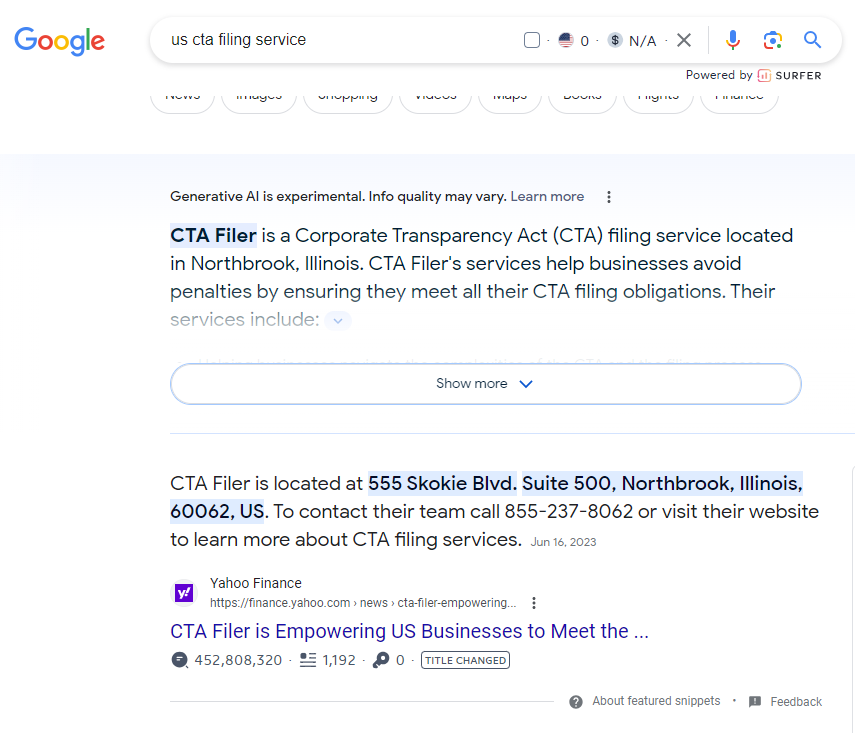Select the Yahoo Finance favicon
The height and width of the screenshot is (733, 855).
184,593
